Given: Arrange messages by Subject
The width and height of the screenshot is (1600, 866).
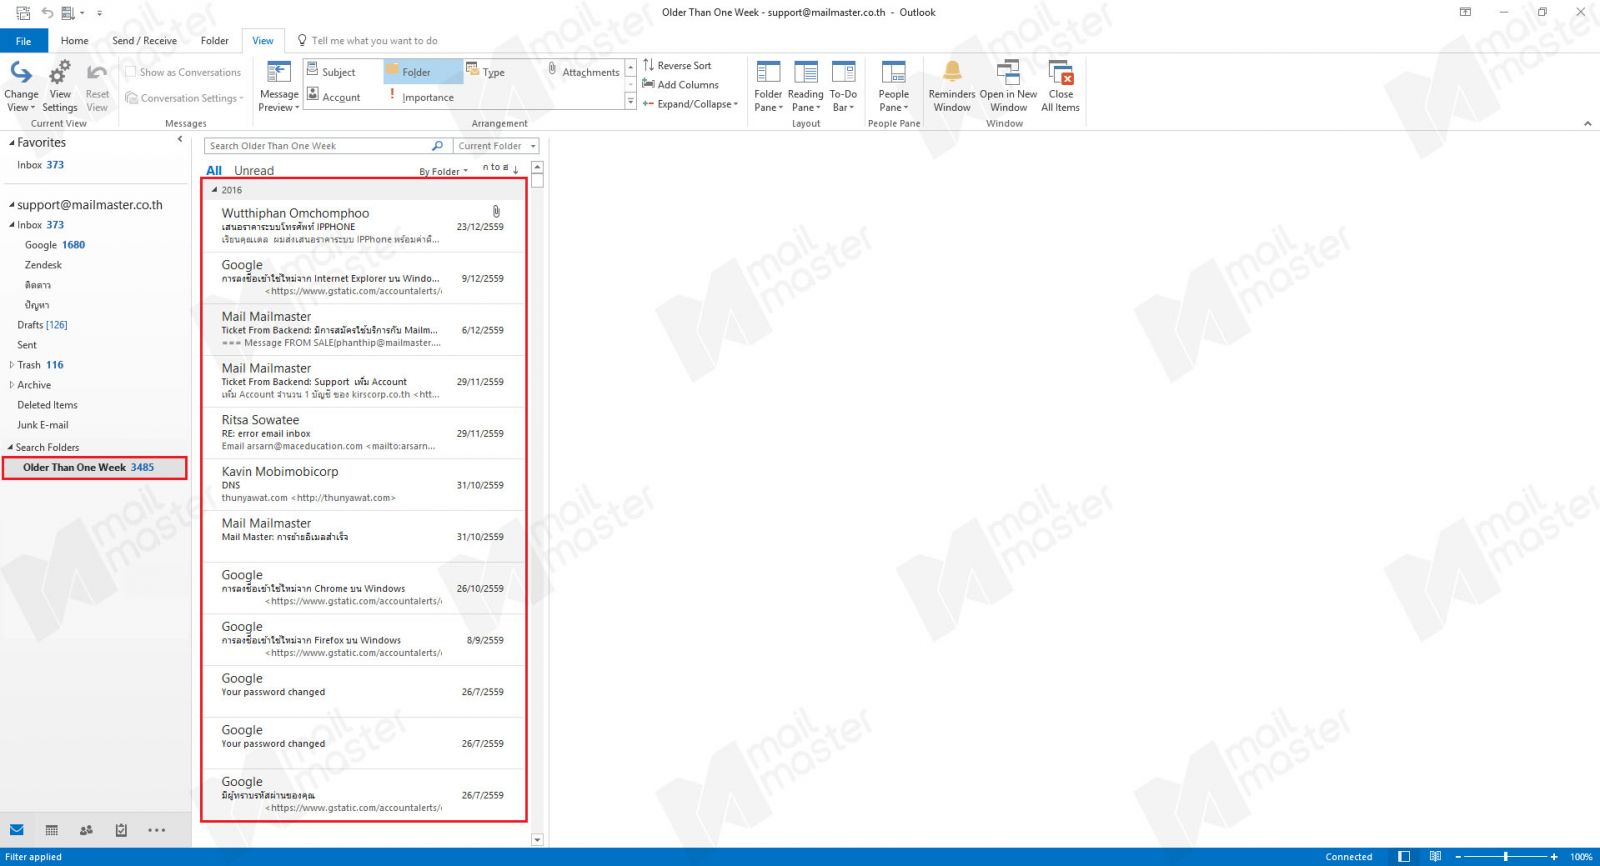Looking at the screenshot, I should coord(331,72).
